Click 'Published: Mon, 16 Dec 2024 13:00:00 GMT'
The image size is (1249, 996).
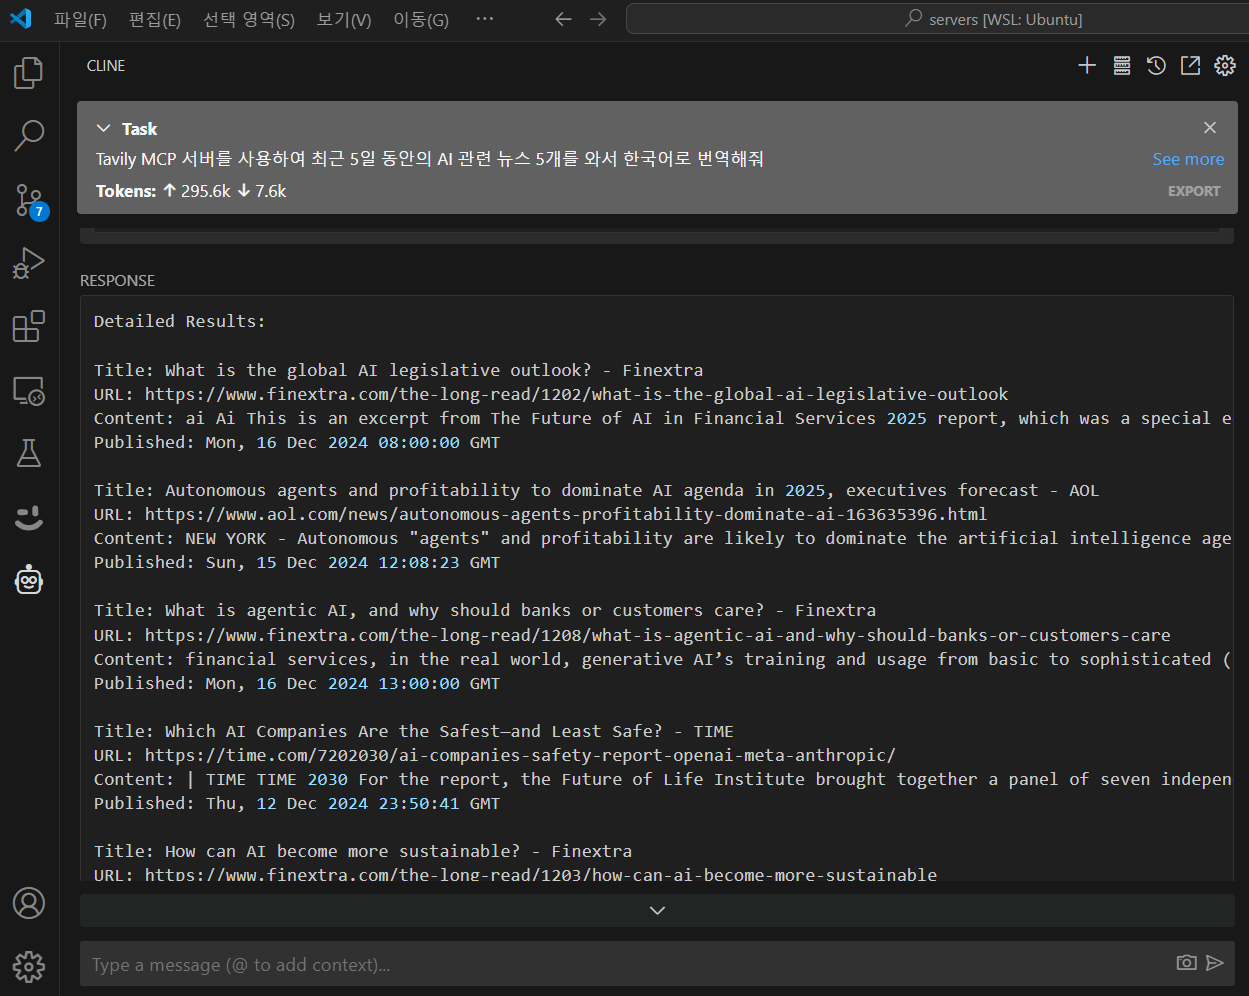point(297,683)
